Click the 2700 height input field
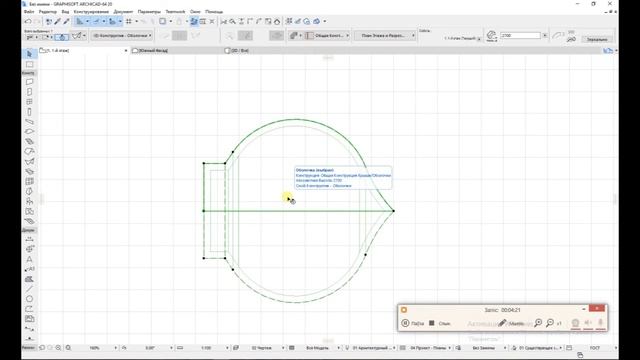This screenshot has width=640, height=360. (520, 36)
